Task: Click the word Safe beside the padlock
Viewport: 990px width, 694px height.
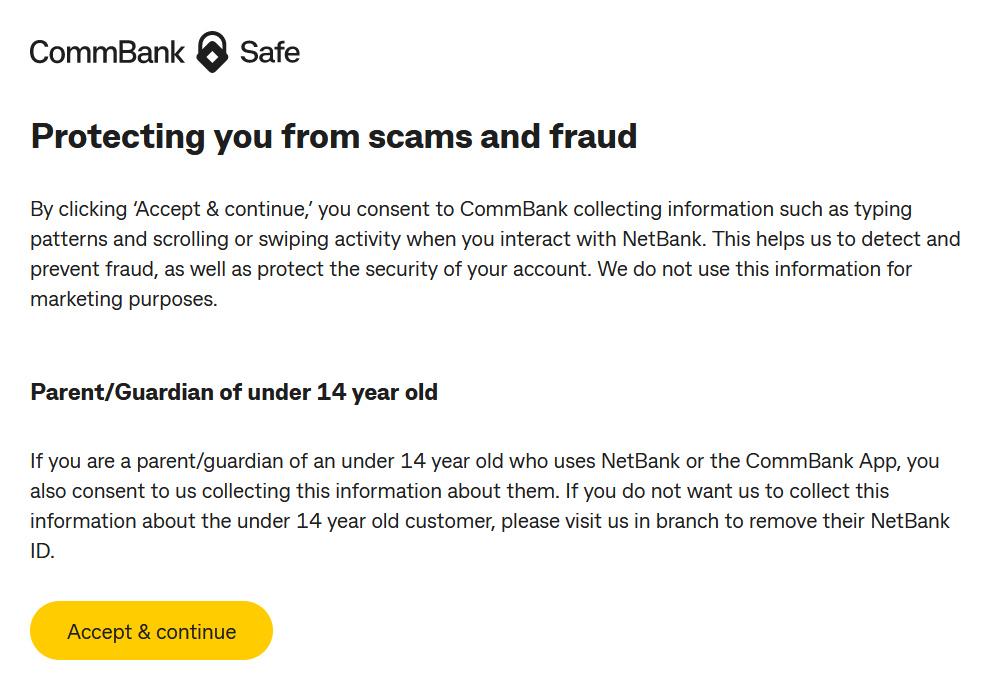Action: [270, 52]
